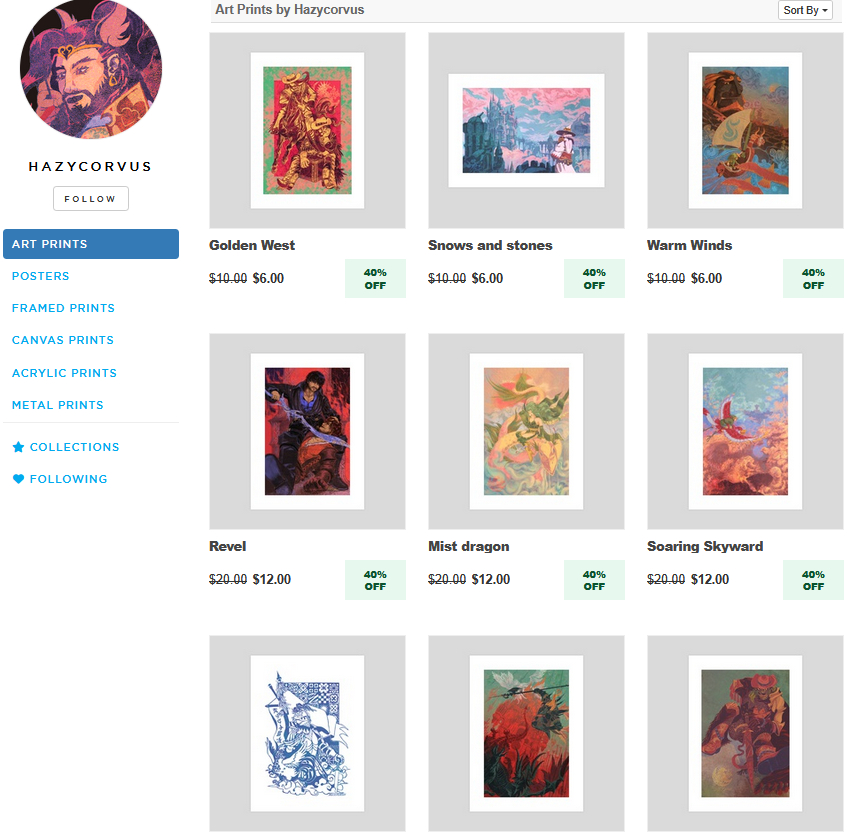
Task: Open the Collections link
Action: tap(75, 447)
